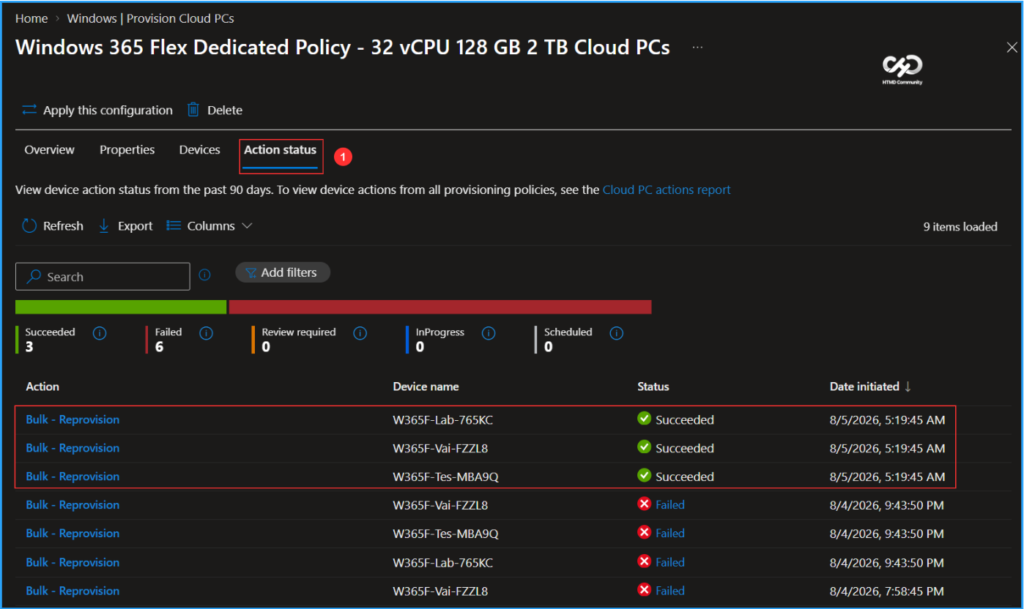This screenshot has width=1024, height=609.
Task: Click the red X icon for W365F-Lab-765KC failed row
Action: (644, 561)
